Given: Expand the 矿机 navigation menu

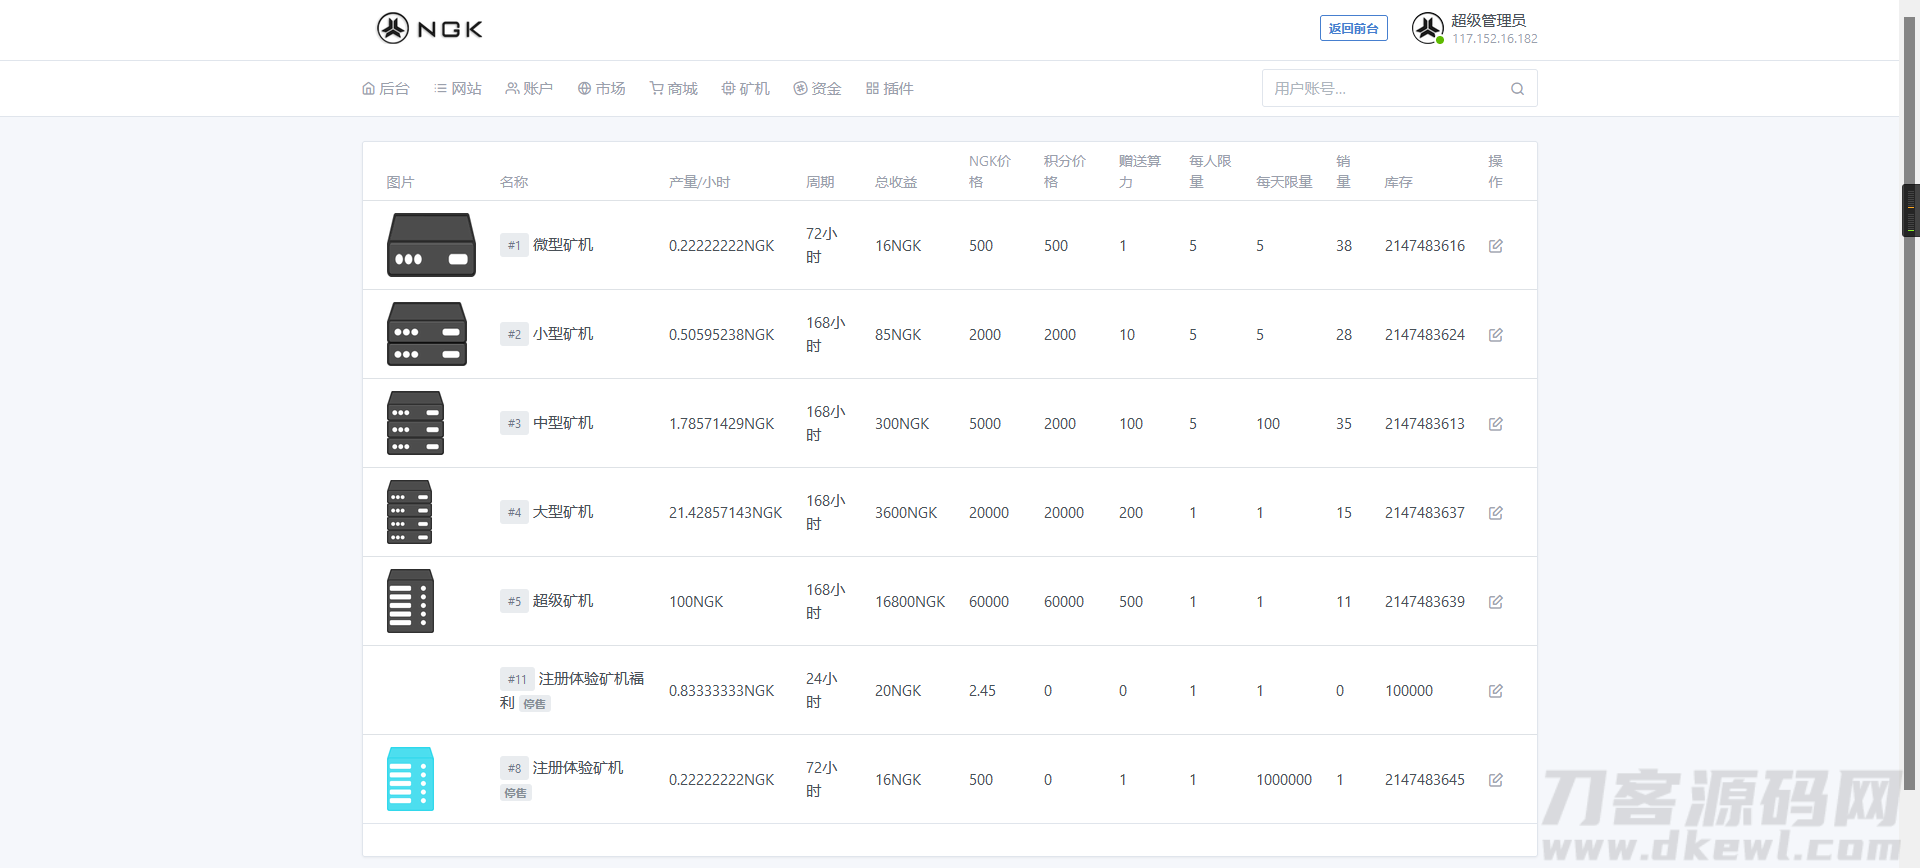Looking at the screenshot, I should click(x=746, y=89).
